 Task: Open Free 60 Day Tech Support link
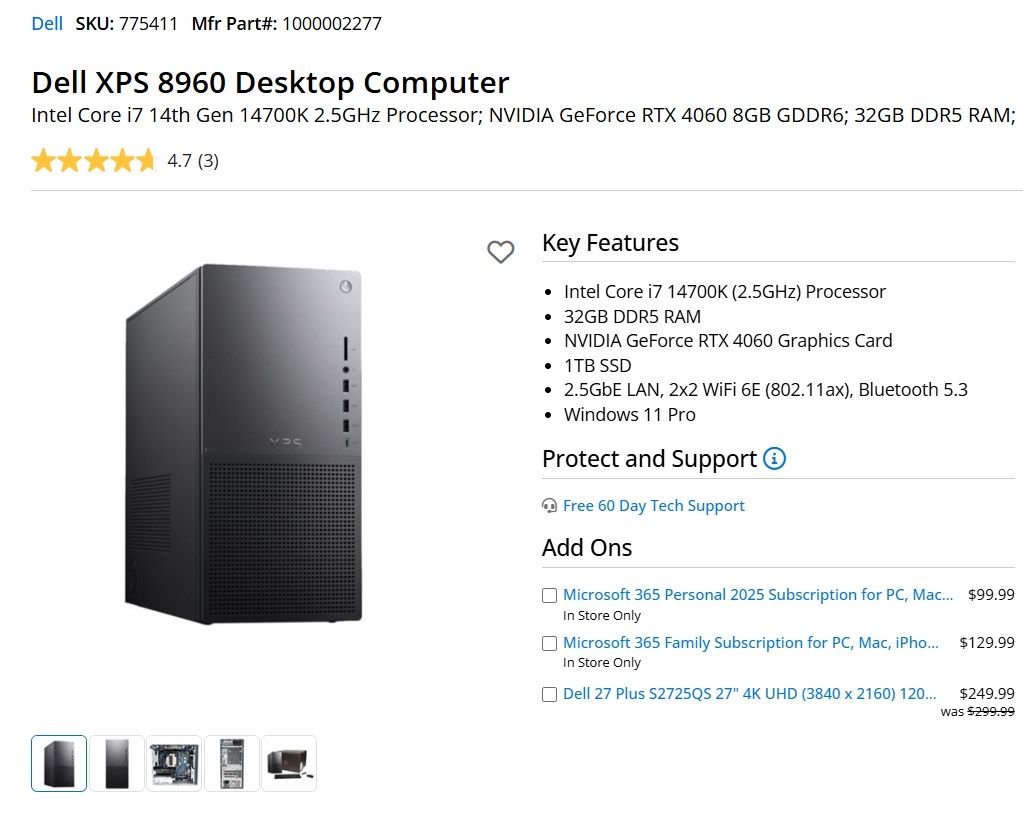pyautogui.click(x=653, y=506)
